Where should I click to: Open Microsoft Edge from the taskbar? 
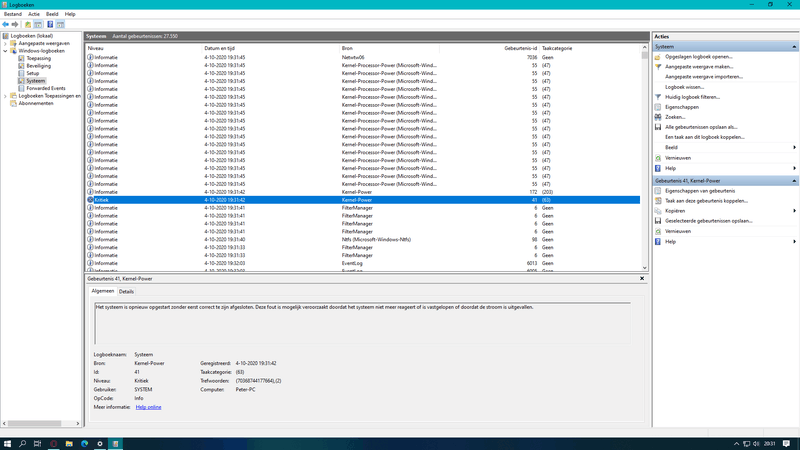(85, 444)
